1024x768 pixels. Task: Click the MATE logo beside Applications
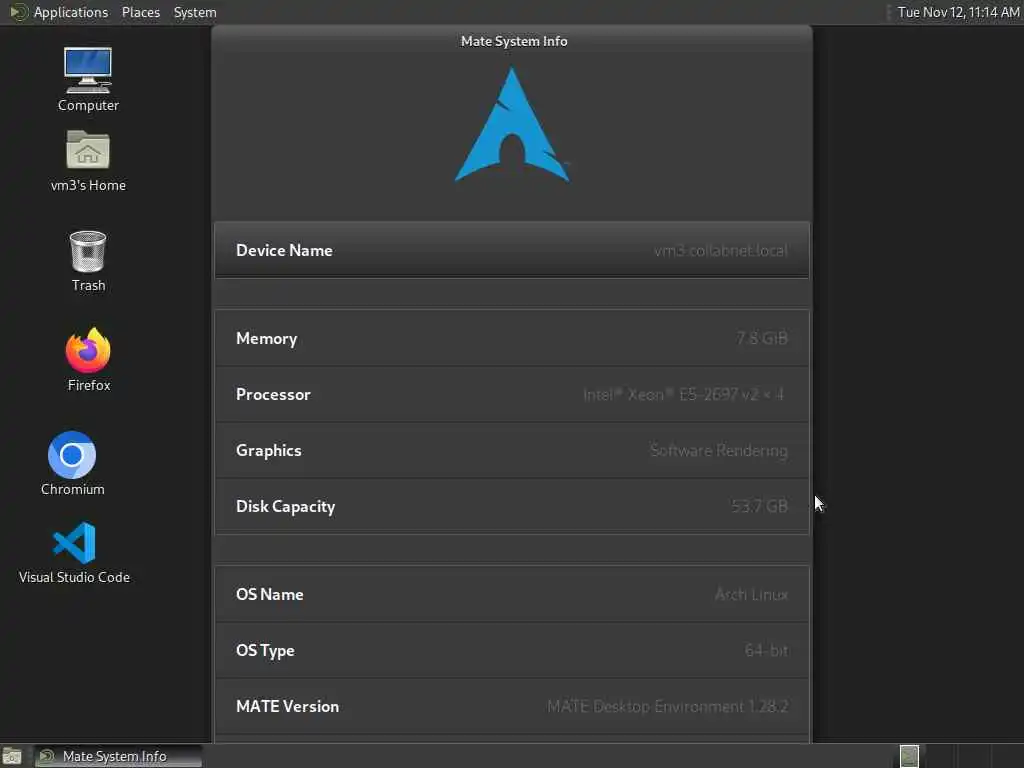(18, 12)
